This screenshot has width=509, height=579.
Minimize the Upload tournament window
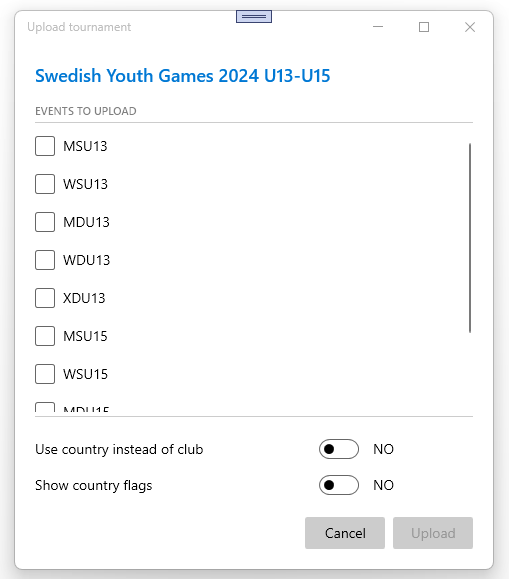click(x=378, y=27)
